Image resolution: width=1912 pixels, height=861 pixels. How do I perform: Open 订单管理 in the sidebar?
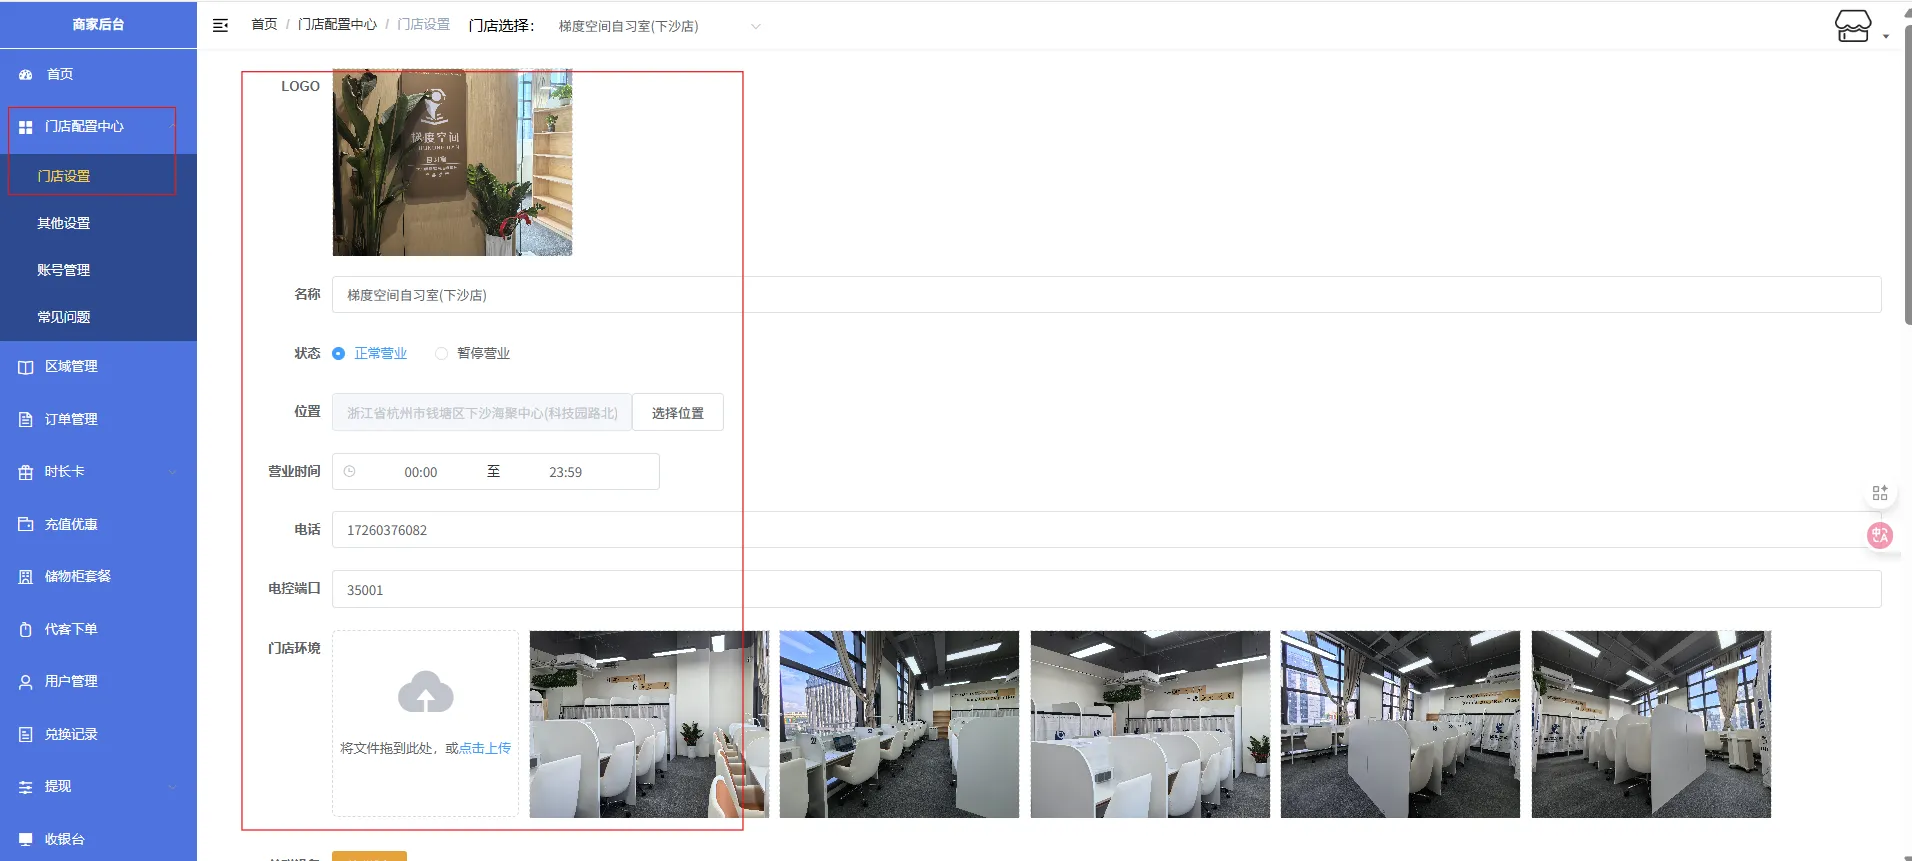tap(71, 419)
